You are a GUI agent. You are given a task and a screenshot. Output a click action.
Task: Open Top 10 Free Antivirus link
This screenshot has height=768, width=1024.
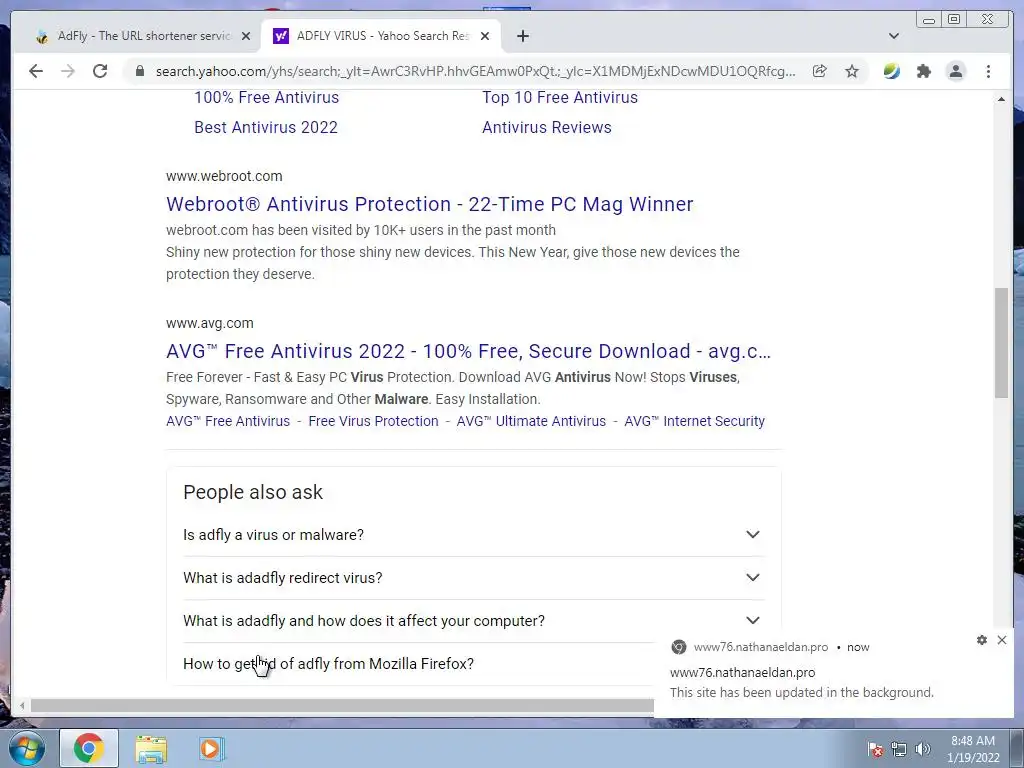click(x=560, y=97)
